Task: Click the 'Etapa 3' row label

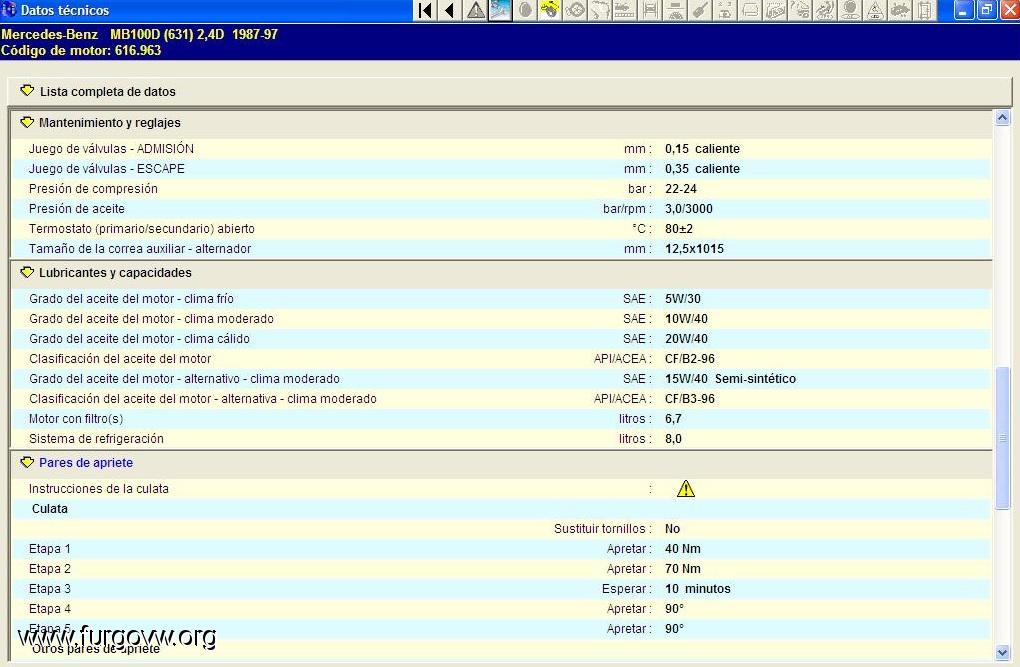Action: coord(49,589)
